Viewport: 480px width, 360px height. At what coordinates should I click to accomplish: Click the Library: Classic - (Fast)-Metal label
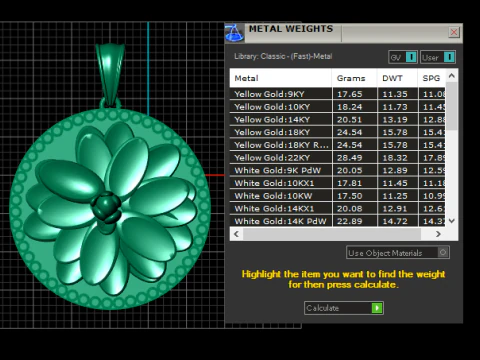(x=283, y=56)
